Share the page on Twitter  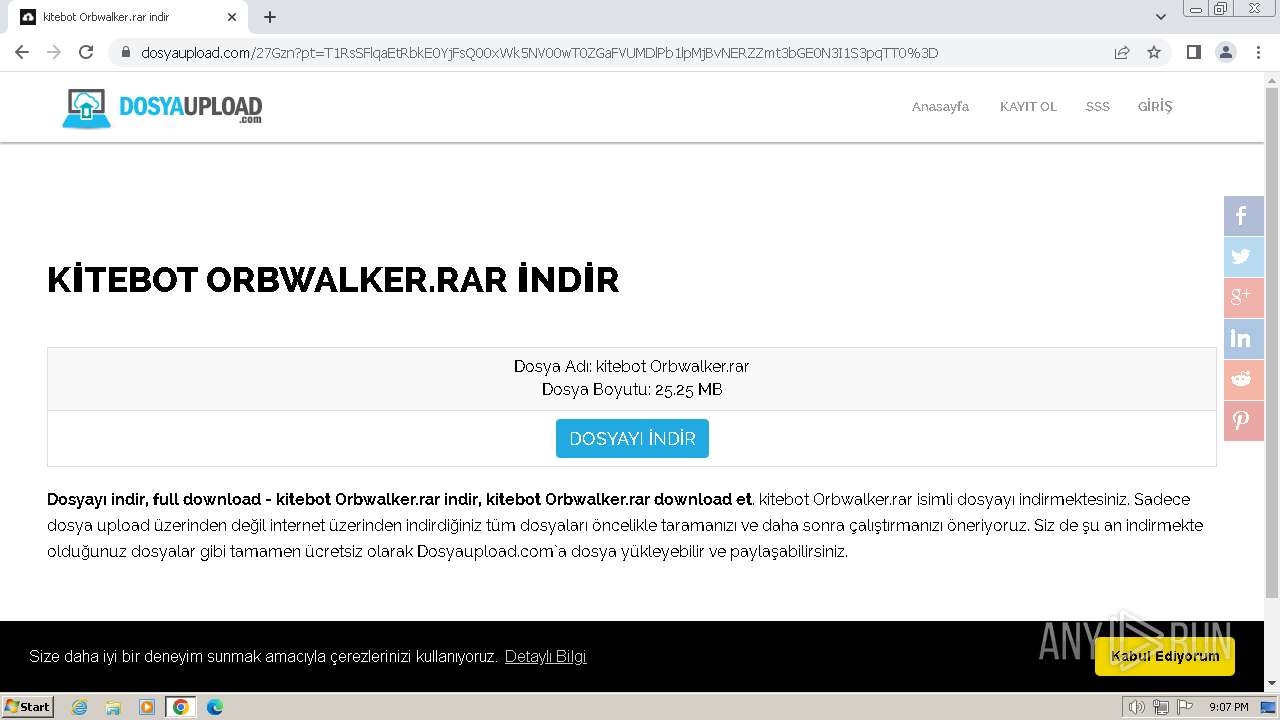click(1244, 257)
